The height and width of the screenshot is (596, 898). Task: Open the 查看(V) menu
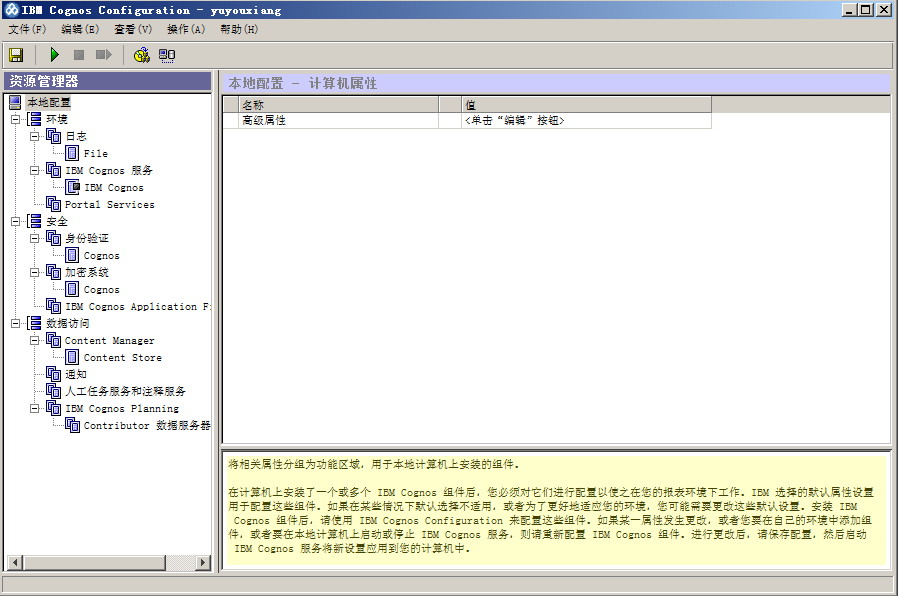pyautogui.click(x=133, y=29)
